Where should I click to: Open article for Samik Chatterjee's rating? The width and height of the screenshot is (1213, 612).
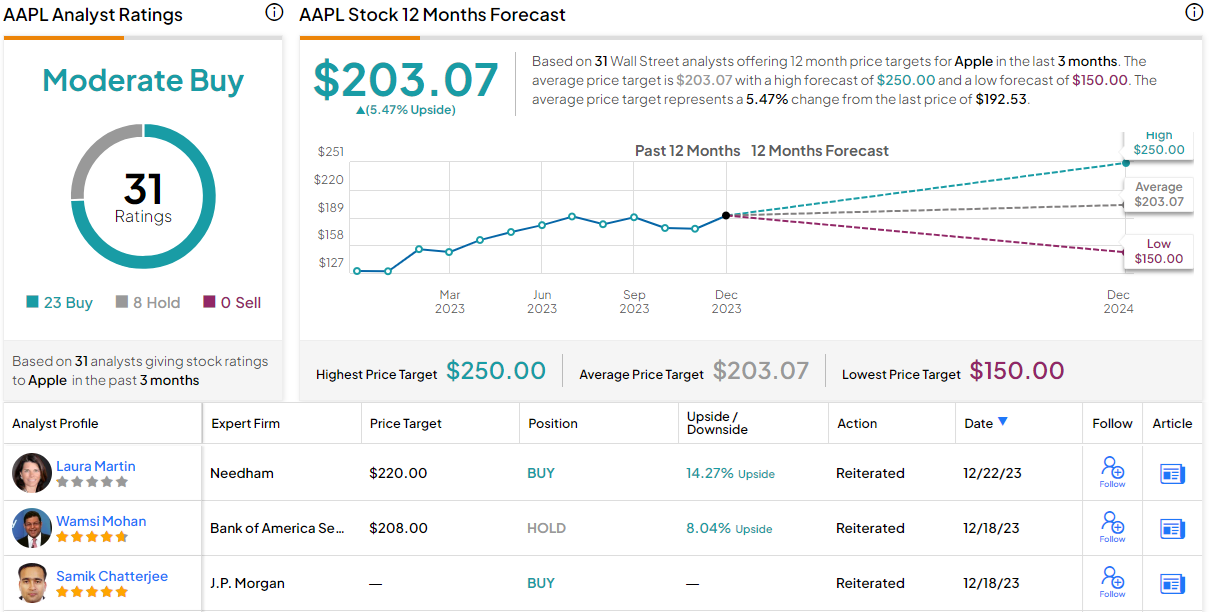[x=1172, y=583]
